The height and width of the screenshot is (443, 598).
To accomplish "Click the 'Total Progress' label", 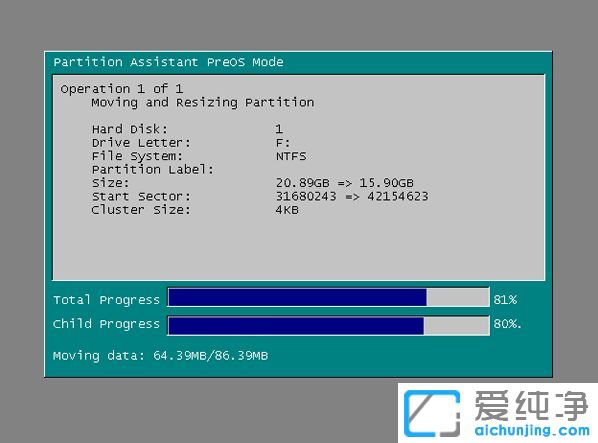I will tap(106, 300).
